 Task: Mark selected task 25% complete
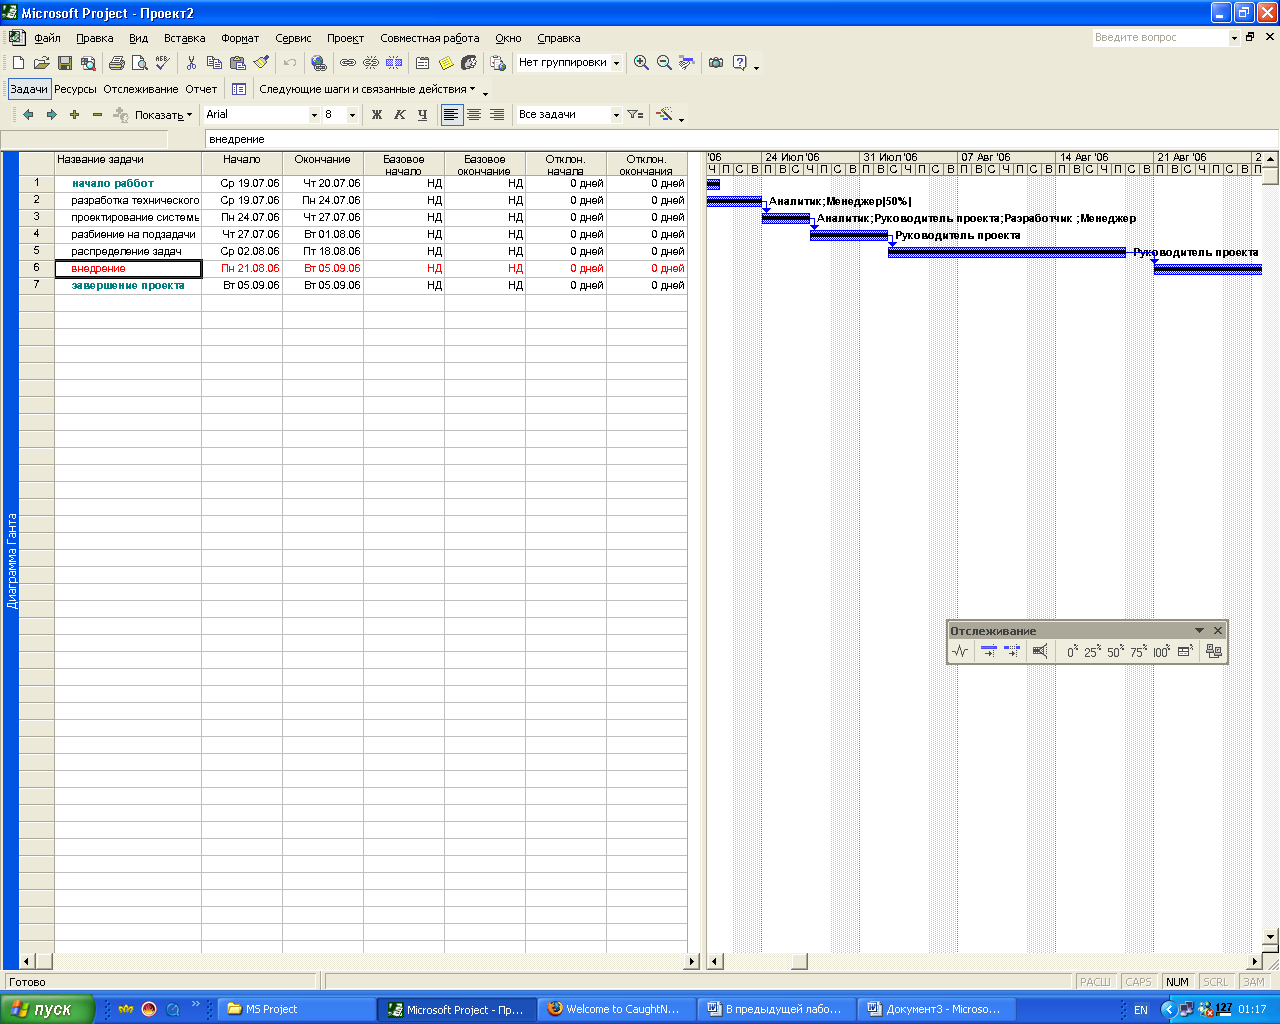(1092, 652)
